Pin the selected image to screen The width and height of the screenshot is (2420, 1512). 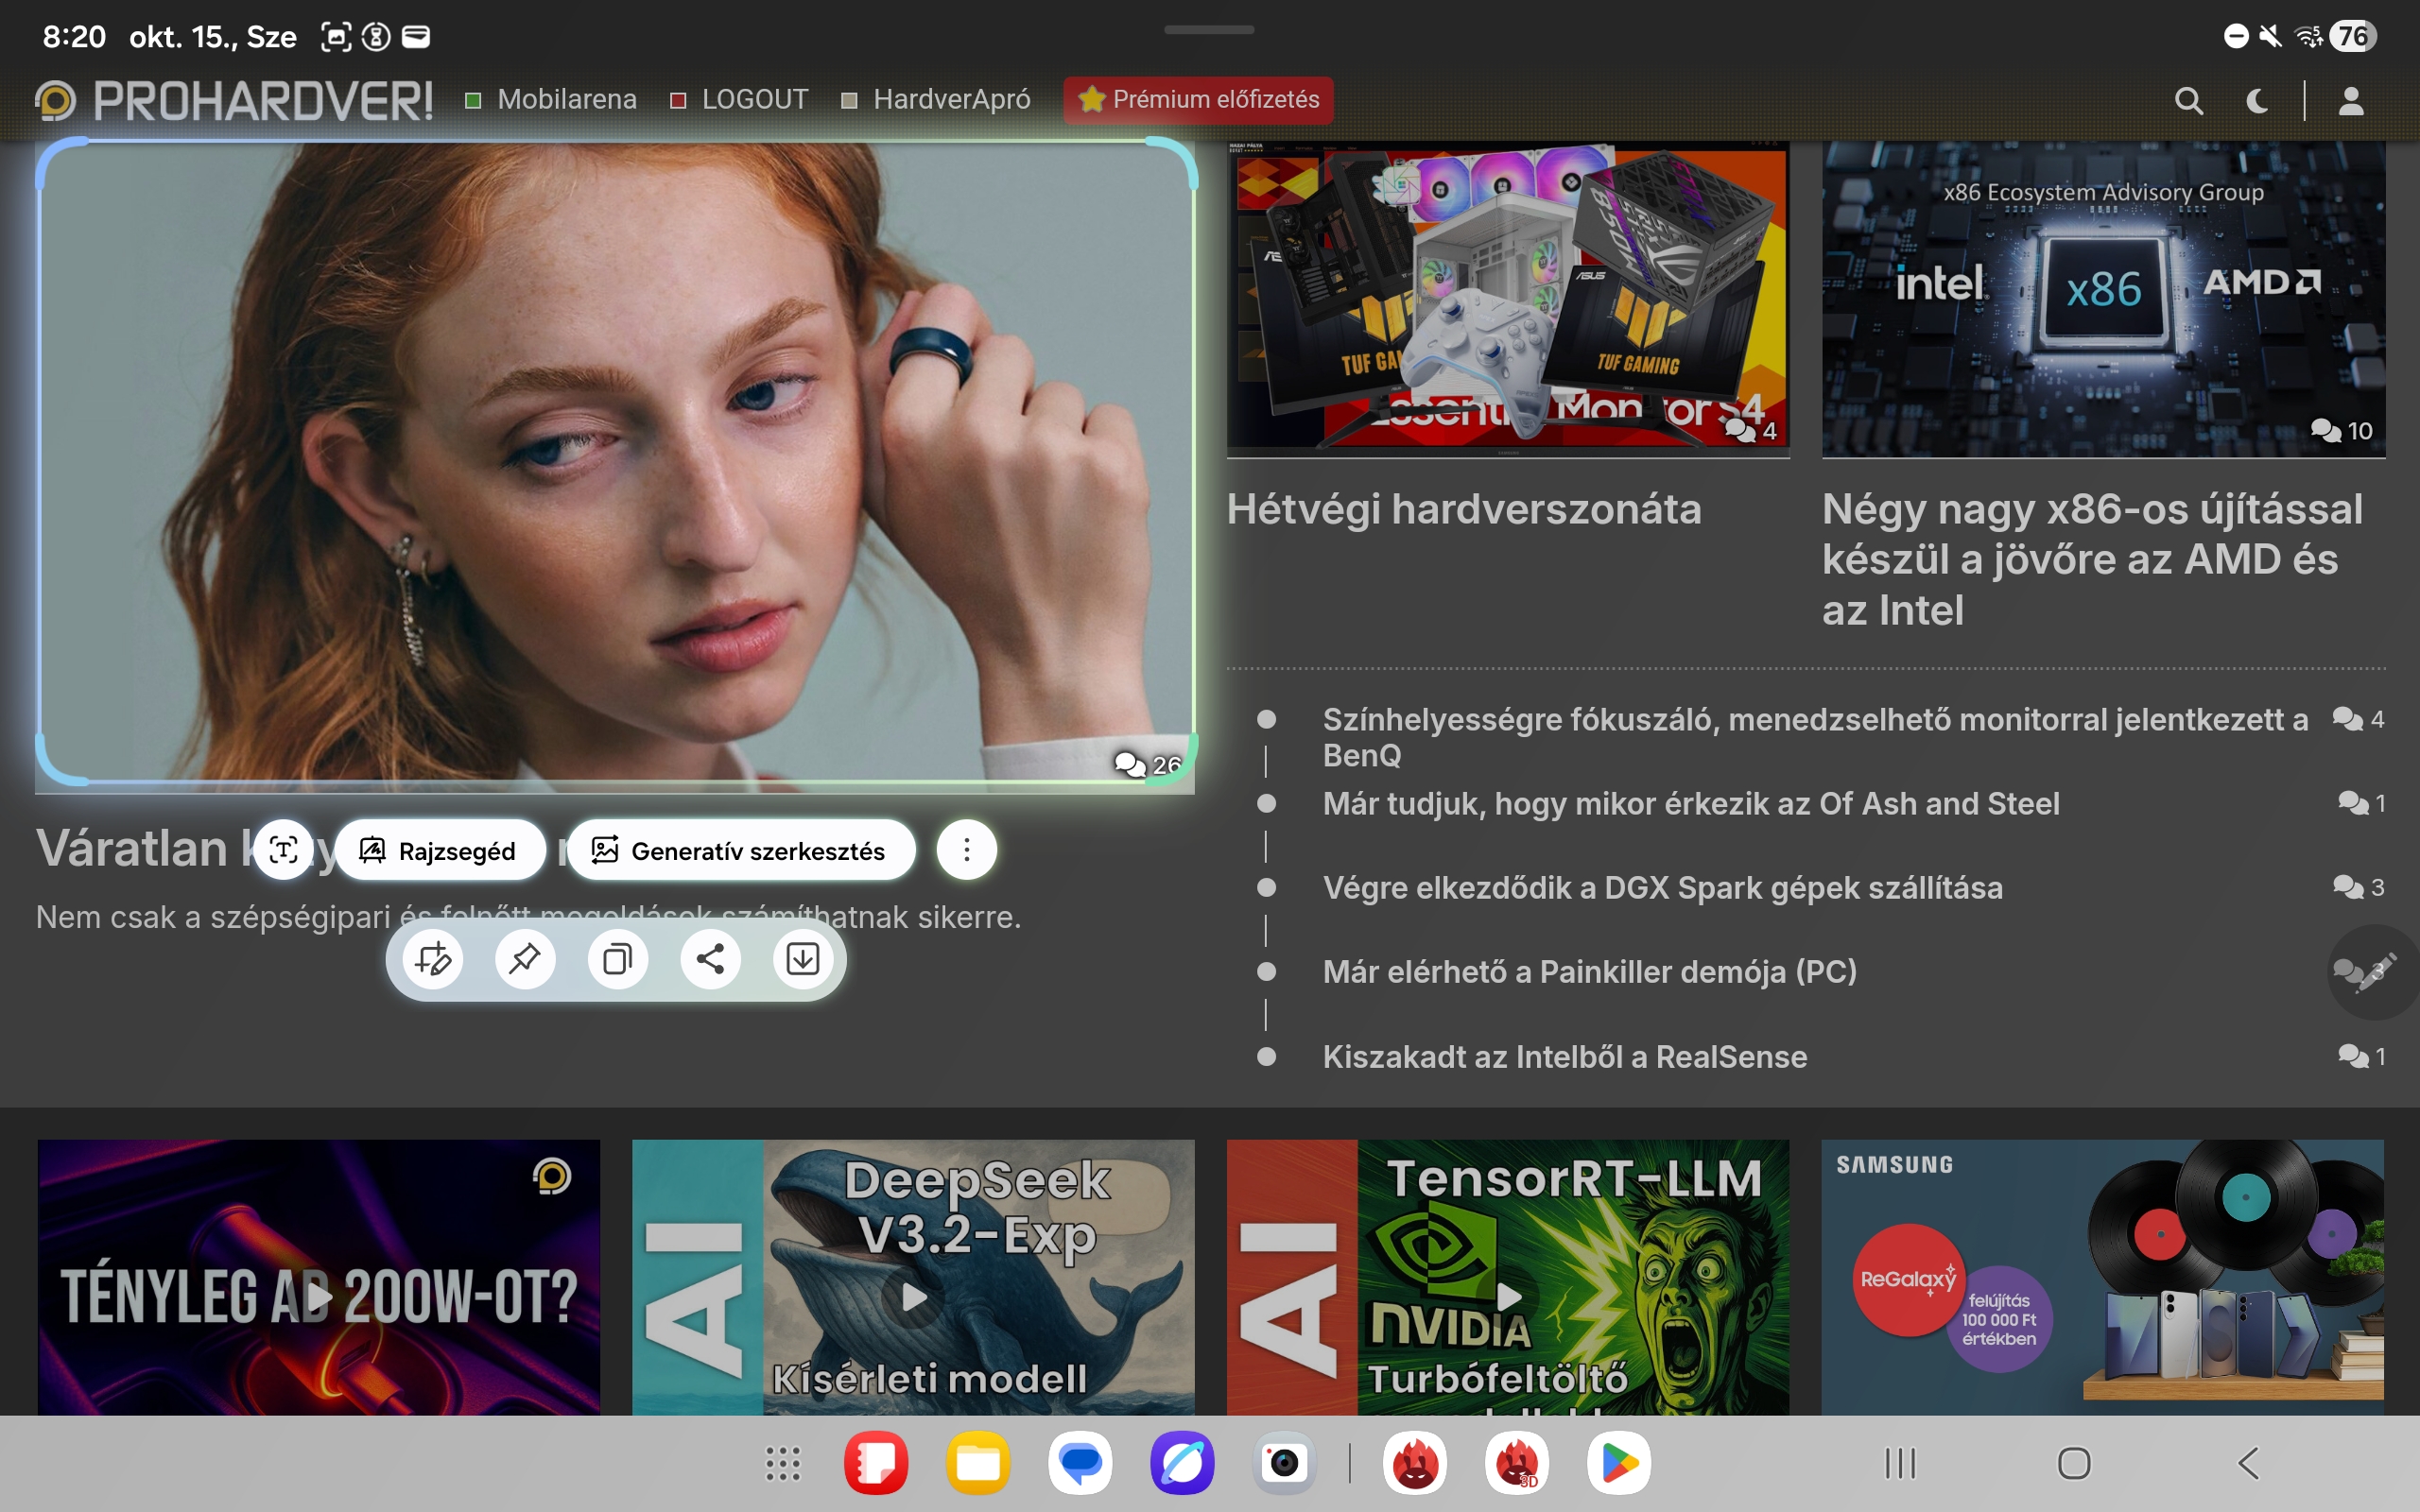click(x=525, y=959)
